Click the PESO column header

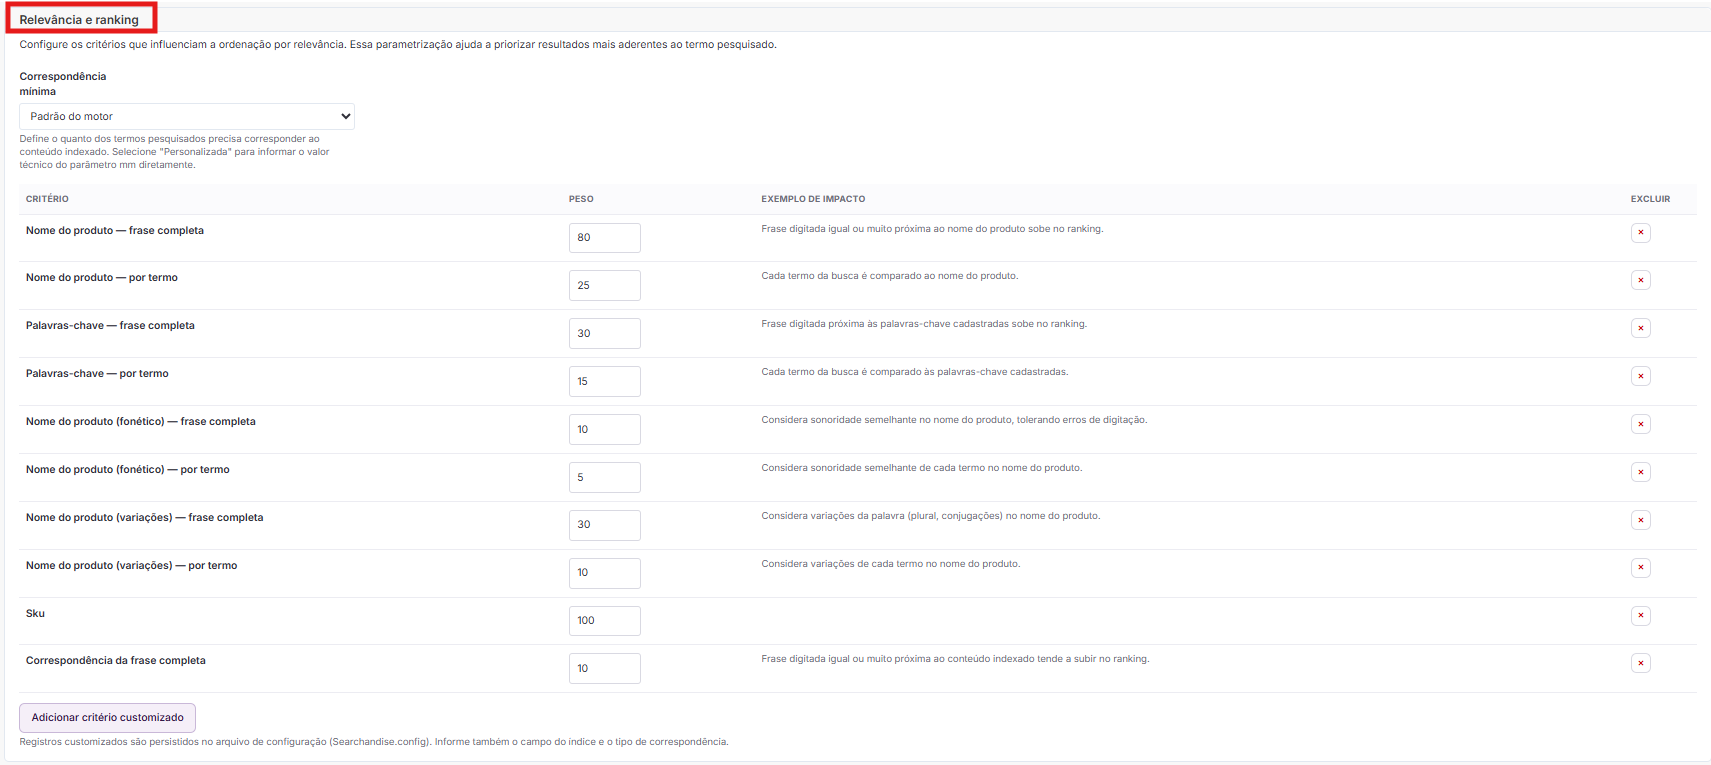tap(581, 199)
